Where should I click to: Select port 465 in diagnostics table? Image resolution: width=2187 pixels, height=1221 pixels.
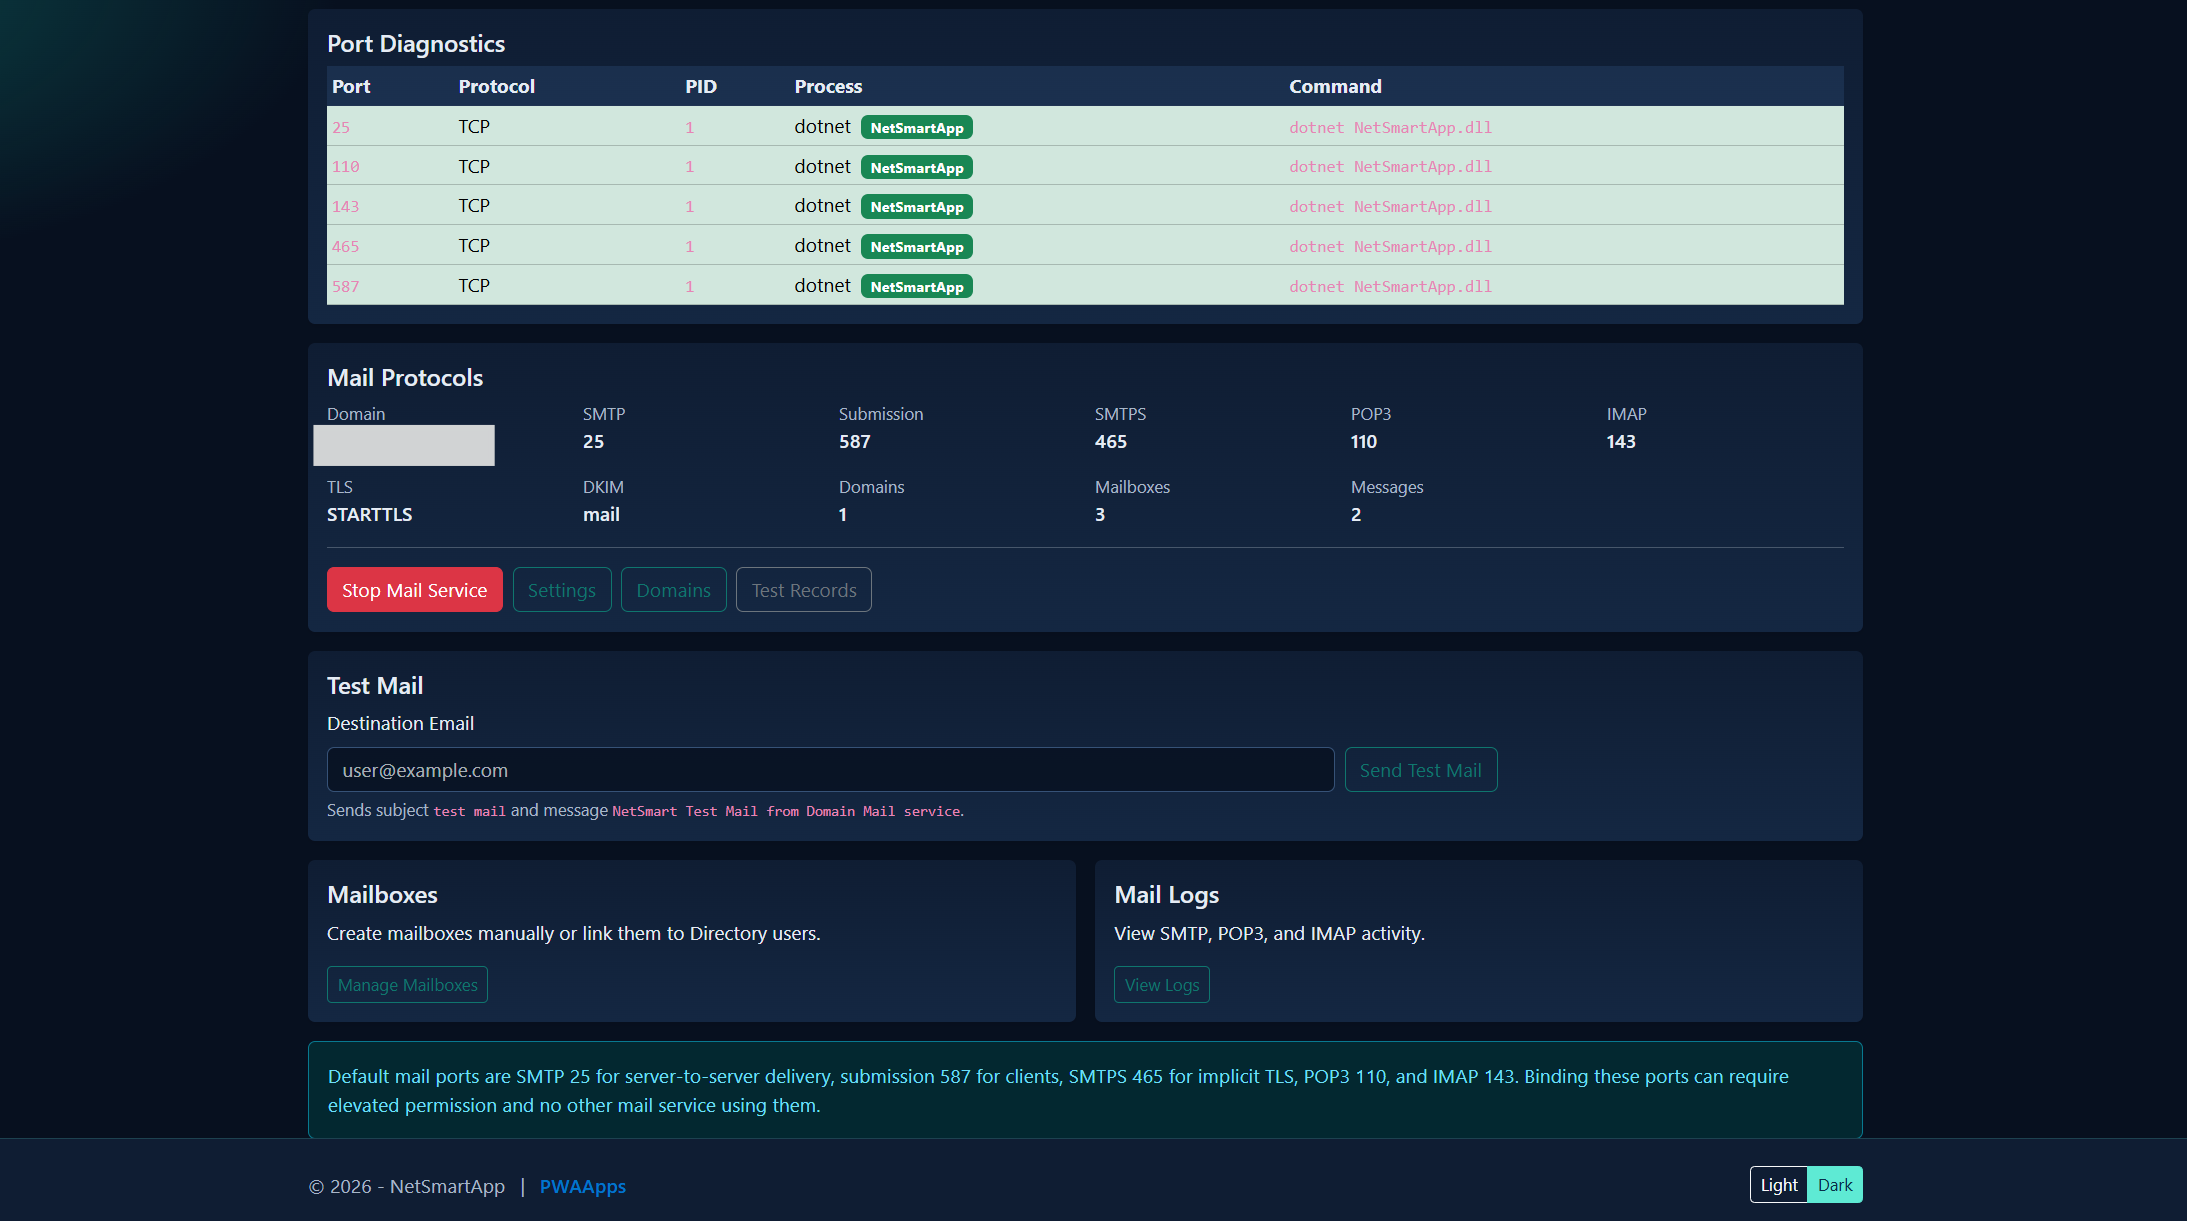pos(345,247)
